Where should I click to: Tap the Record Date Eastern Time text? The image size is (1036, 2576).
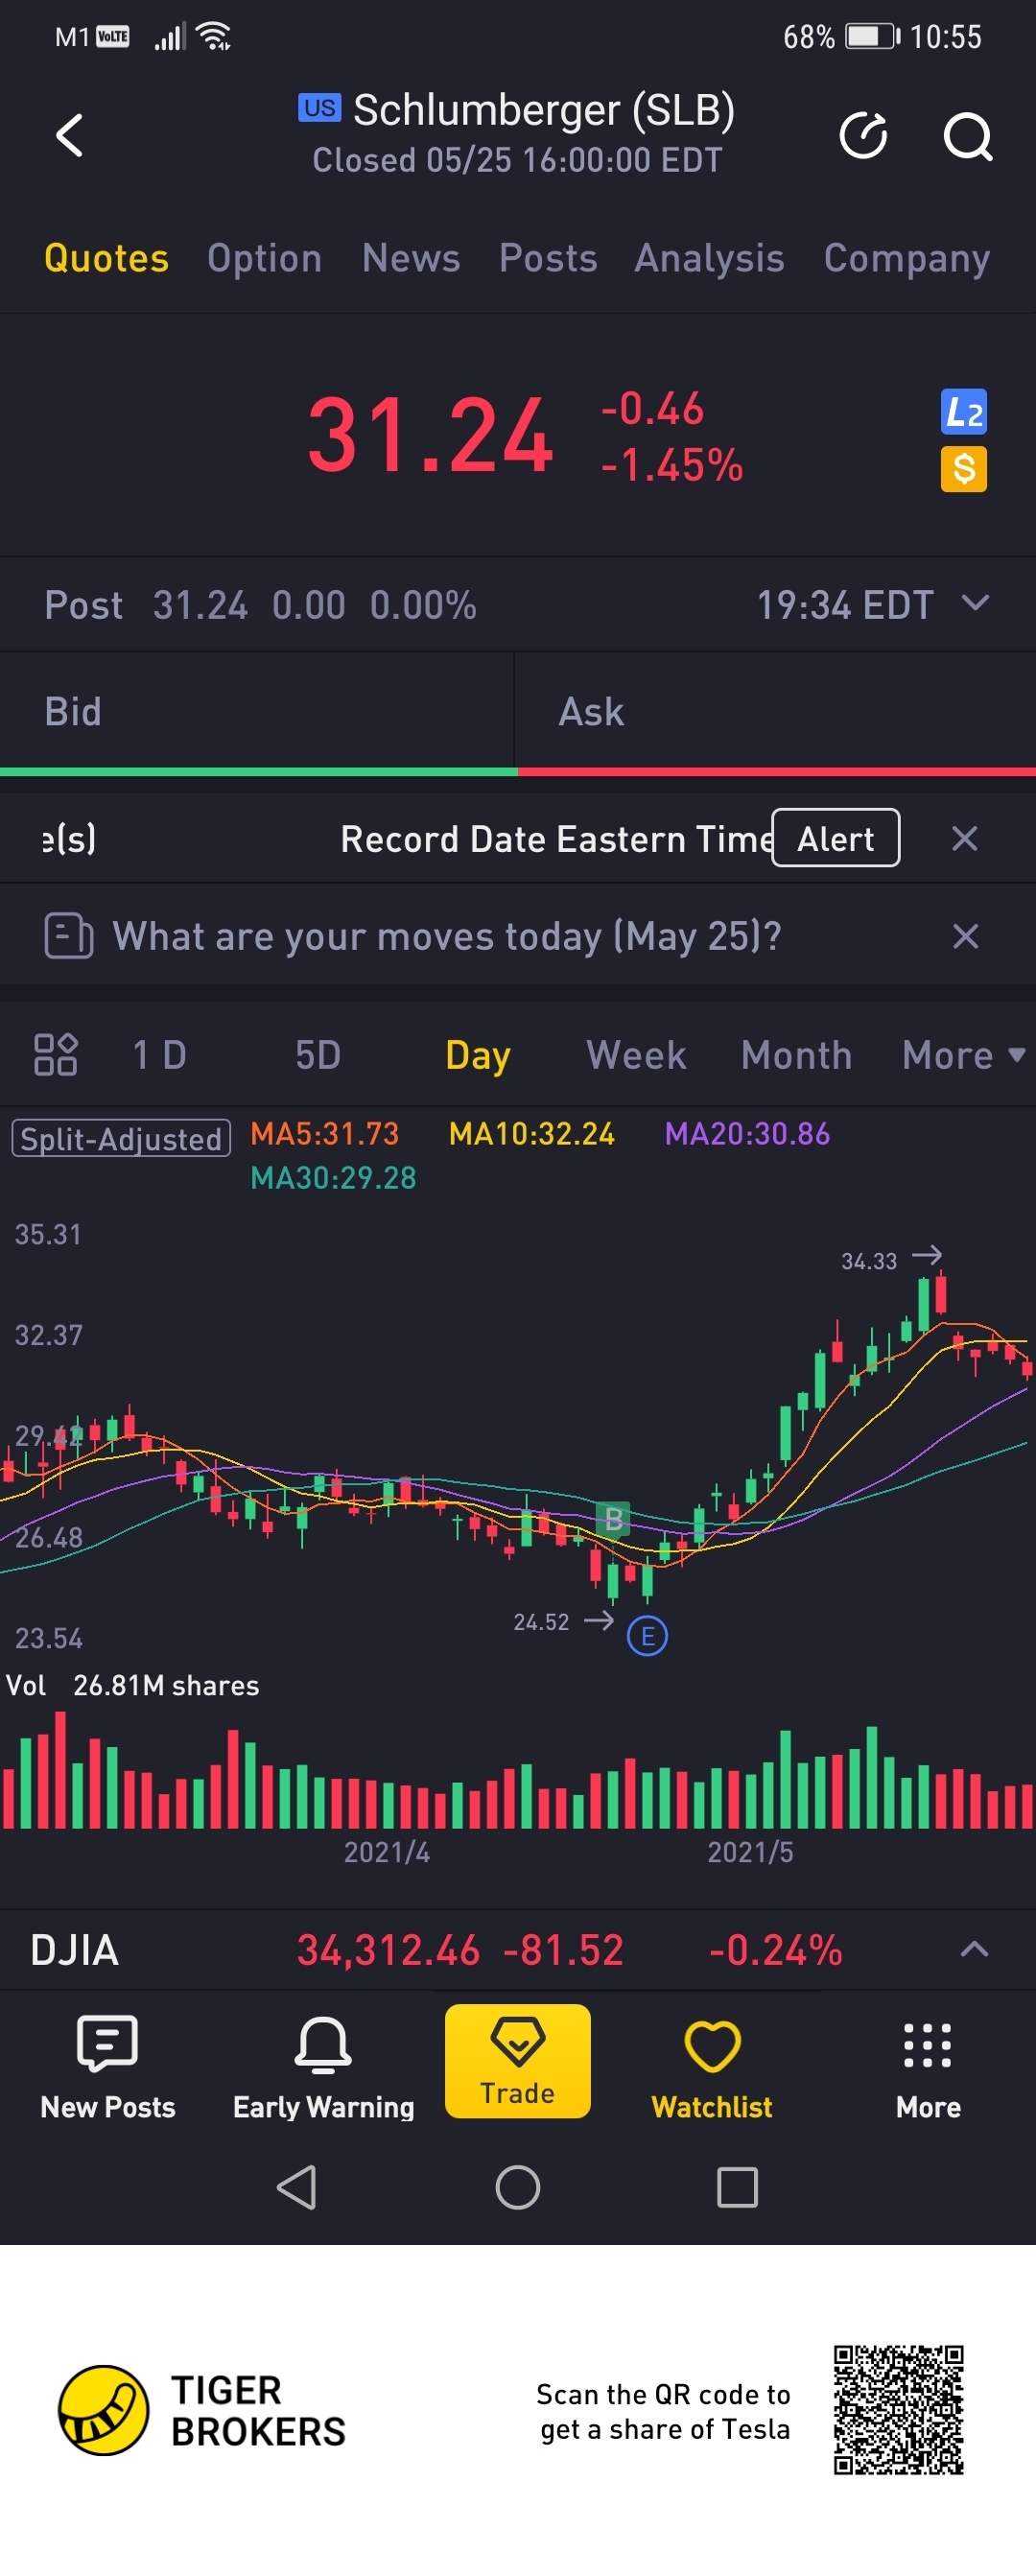point(557,838)
